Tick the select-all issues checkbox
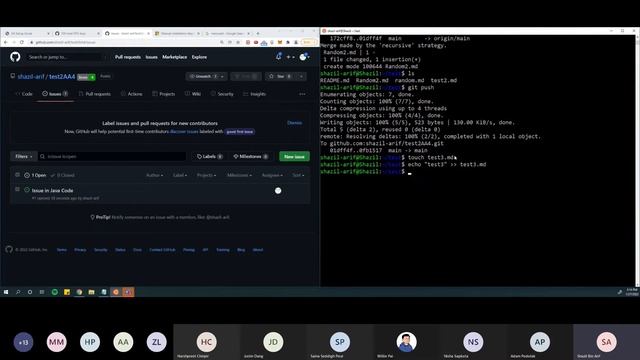 17,175
